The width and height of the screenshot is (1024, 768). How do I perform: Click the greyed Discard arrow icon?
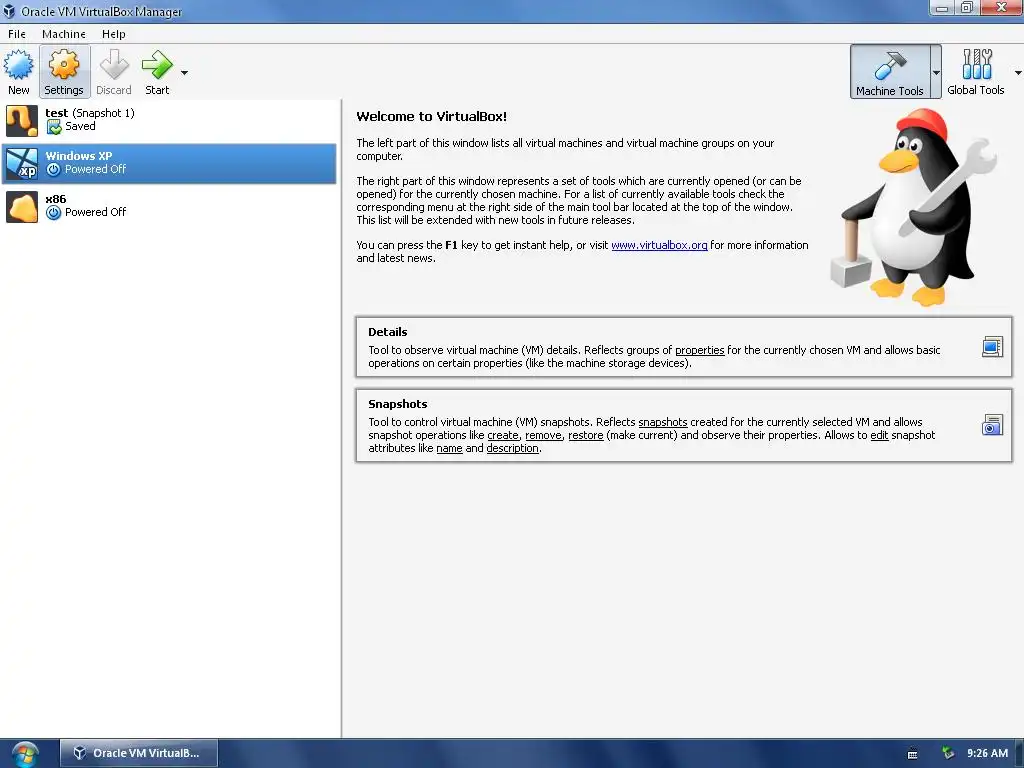pyautogui.click(x=114, y=65)
